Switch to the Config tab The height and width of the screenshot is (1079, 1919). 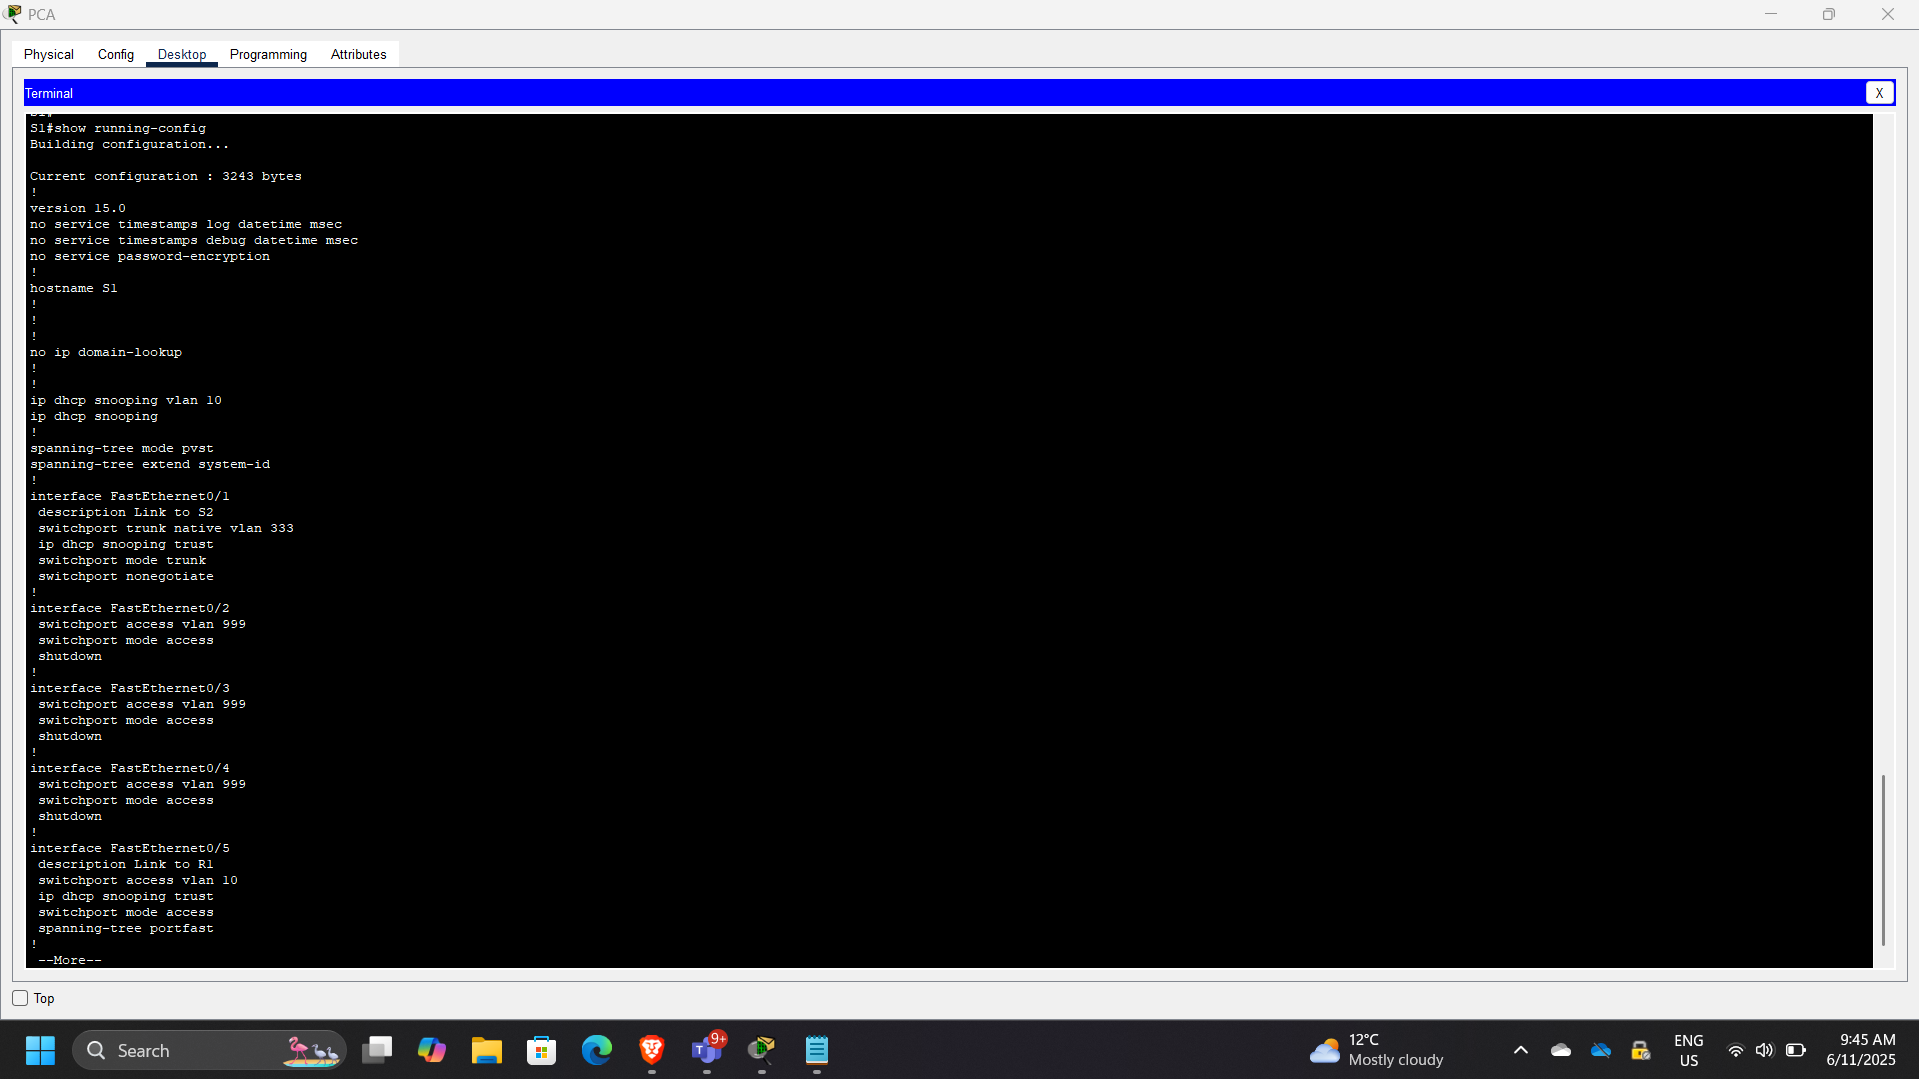(115, 54)
